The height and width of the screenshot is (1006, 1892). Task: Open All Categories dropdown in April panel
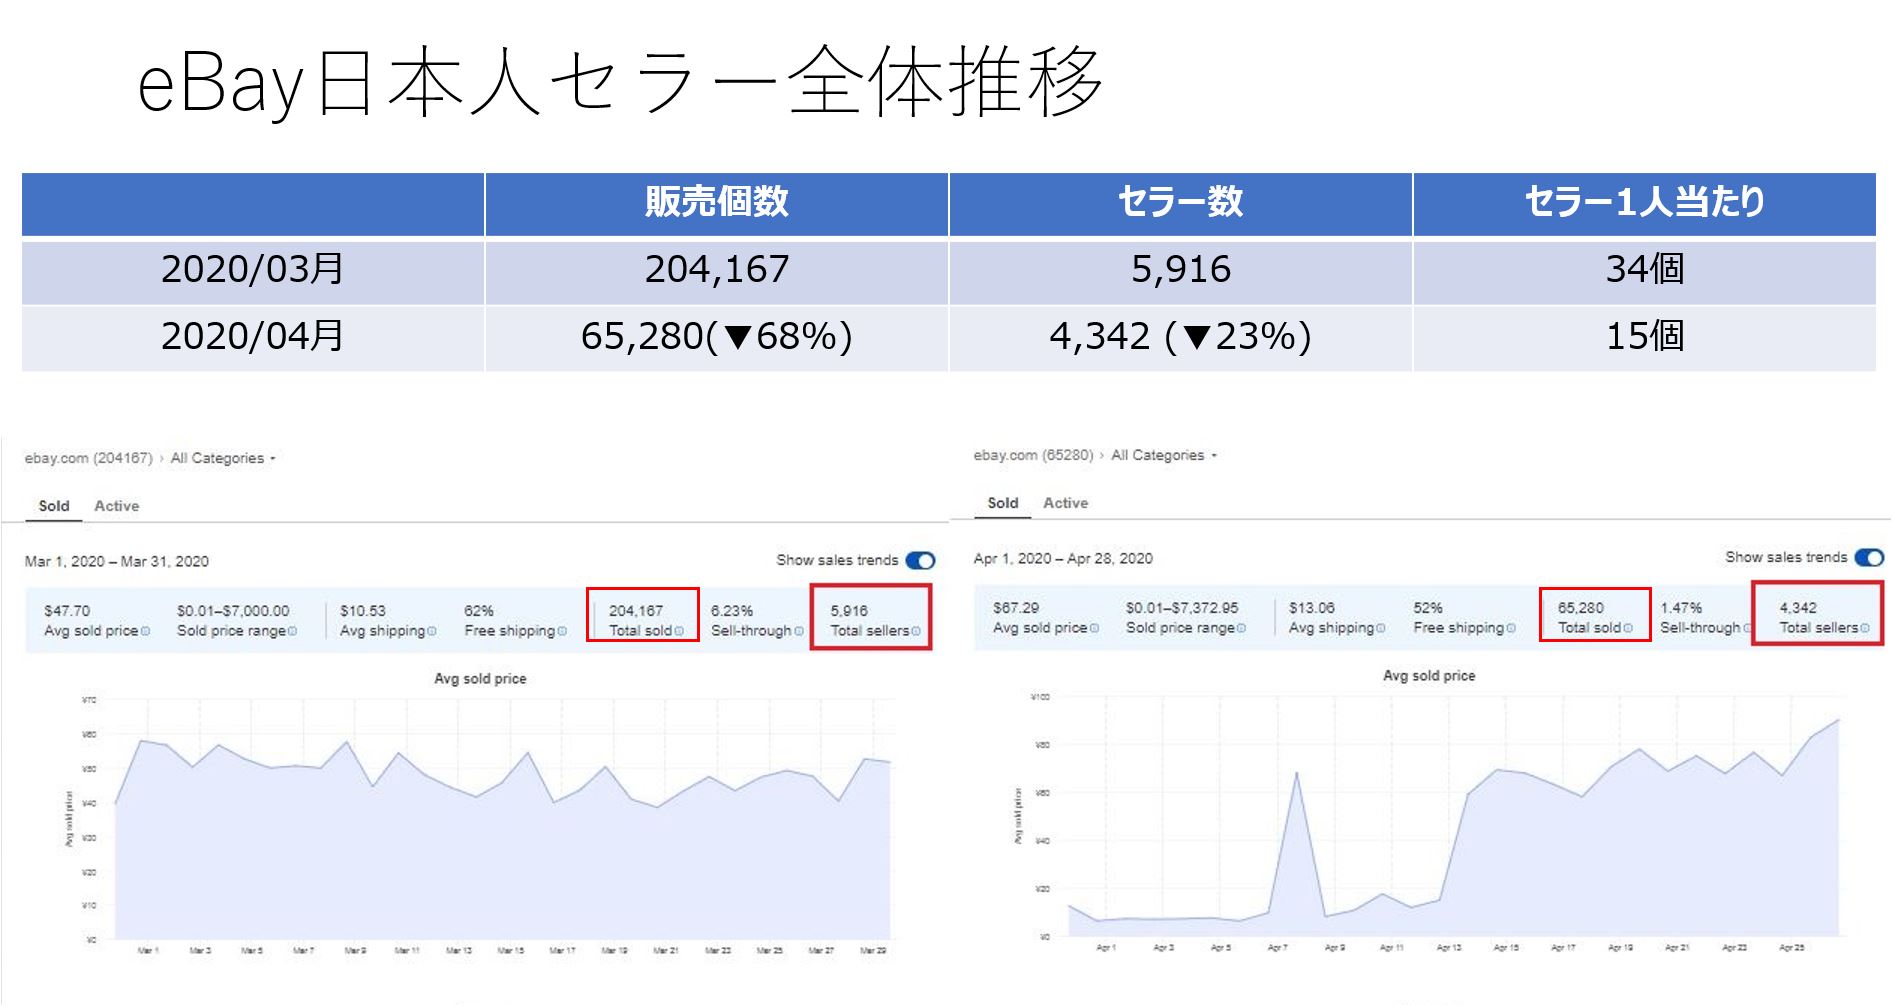click(1164, 455)
